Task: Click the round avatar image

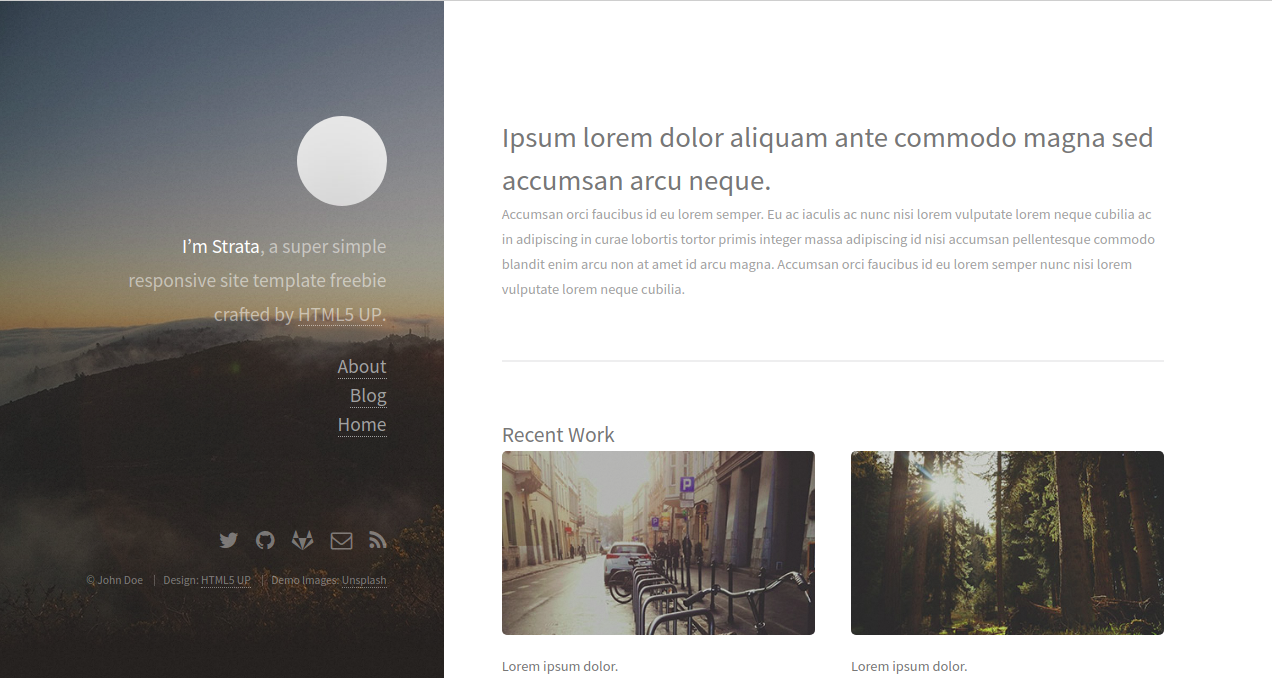Action: tap(342, 161)
